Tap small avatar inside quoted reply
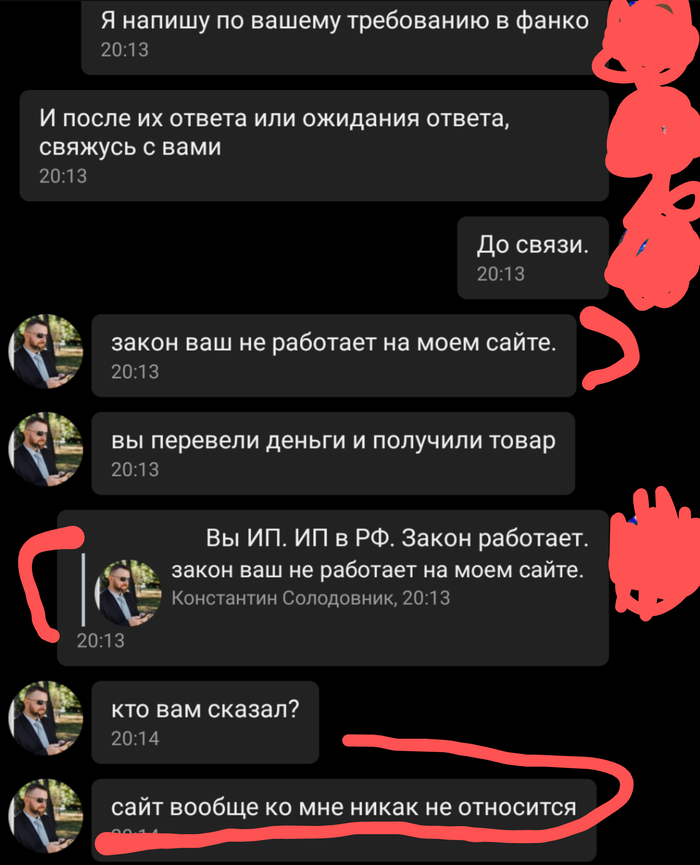The height and width of the screenshot is (865, 700). click(x=128, y=593)
